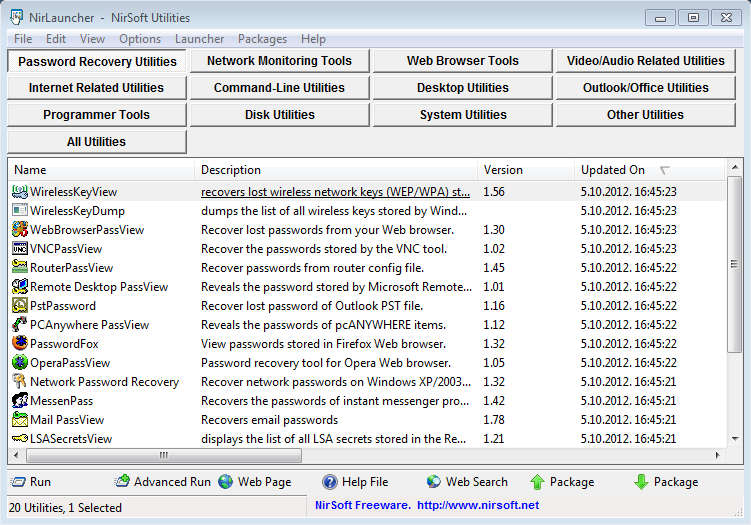
Task: Sort the list by Version column
Action: click(x=503, y=170)
